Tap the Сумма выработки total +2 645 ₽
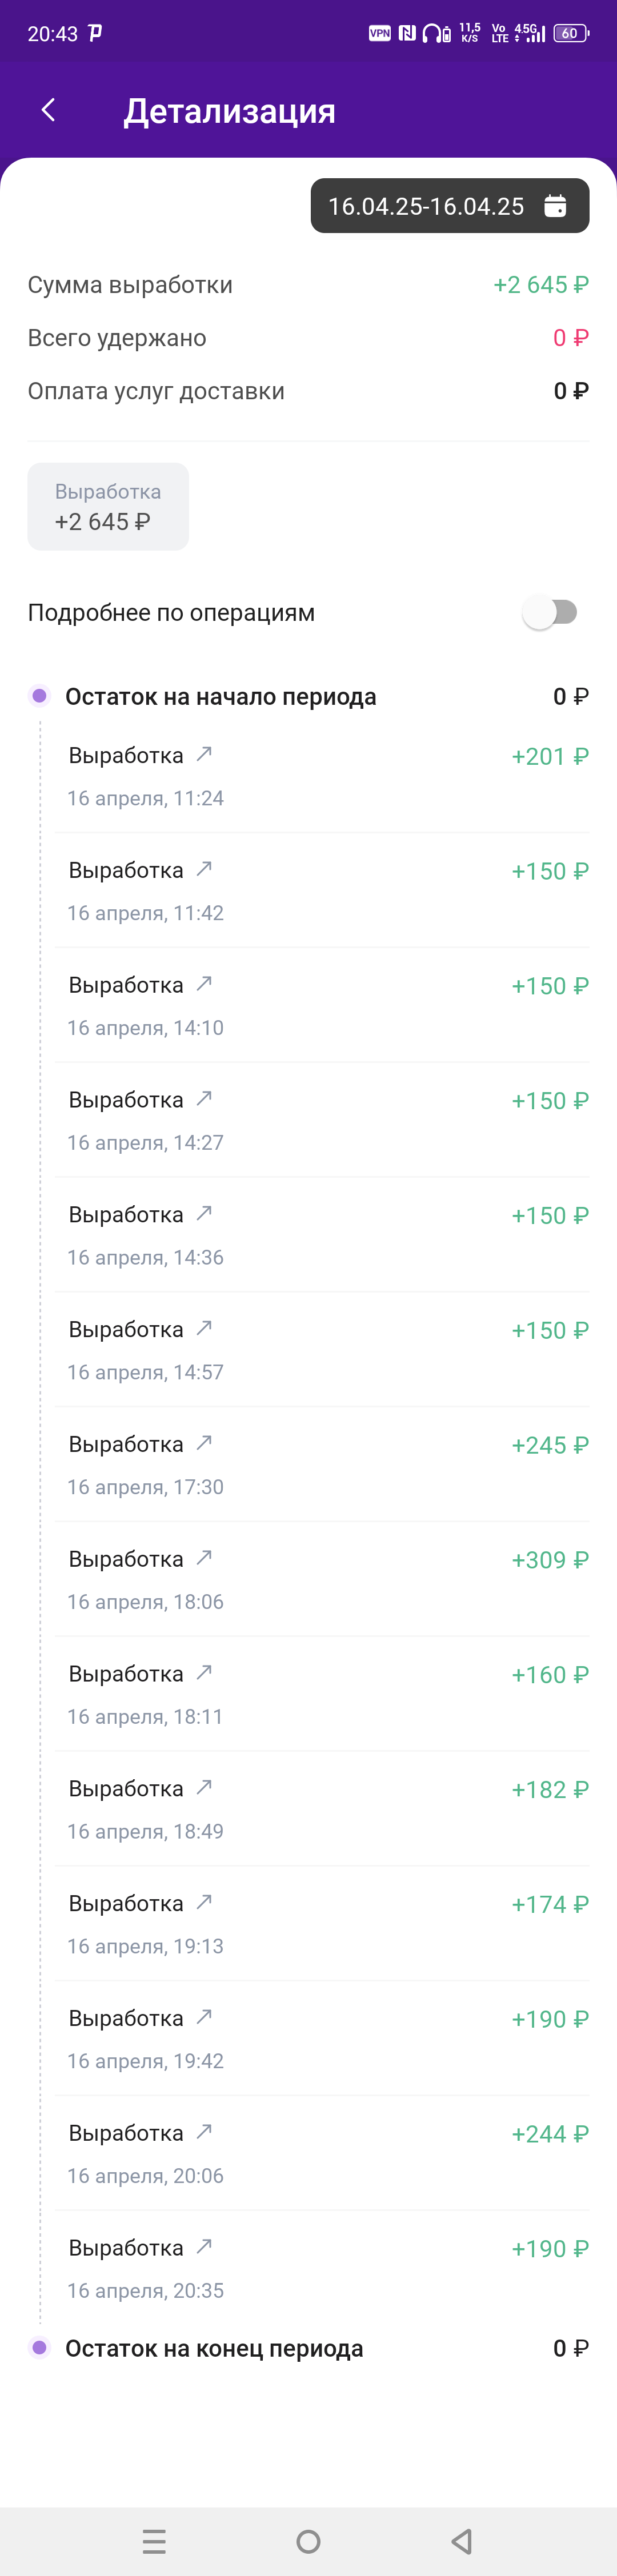The width and height of the screenshot is (617, 2576). pyautogui.click(x=541, y=285)
